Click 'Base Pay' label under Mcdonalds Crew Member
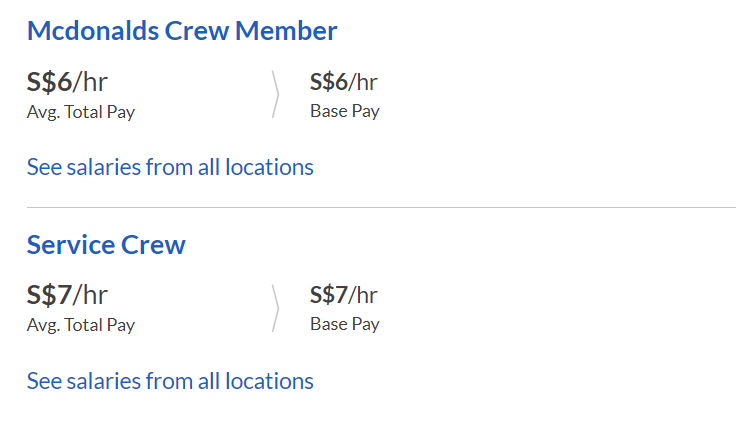736x421 pixels. pyautogui.click(x=344, y=111)
